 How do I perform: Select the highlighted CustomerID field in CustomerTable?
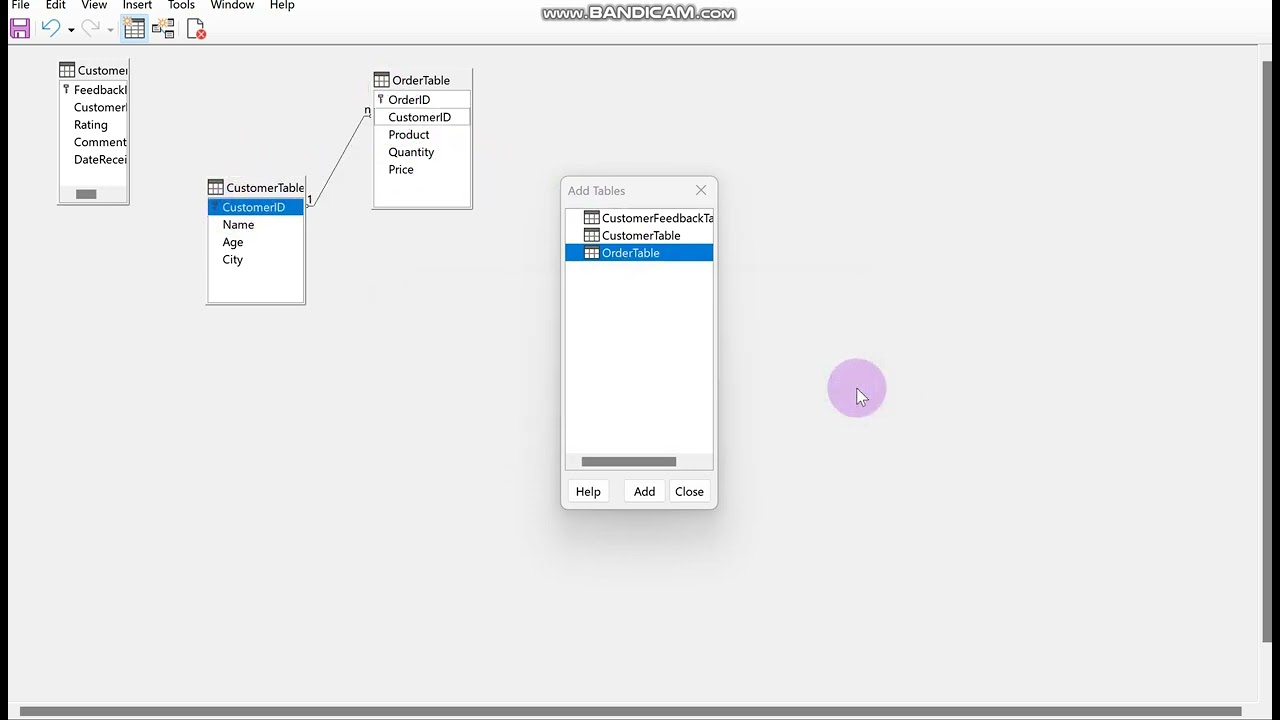coord(256,207)
